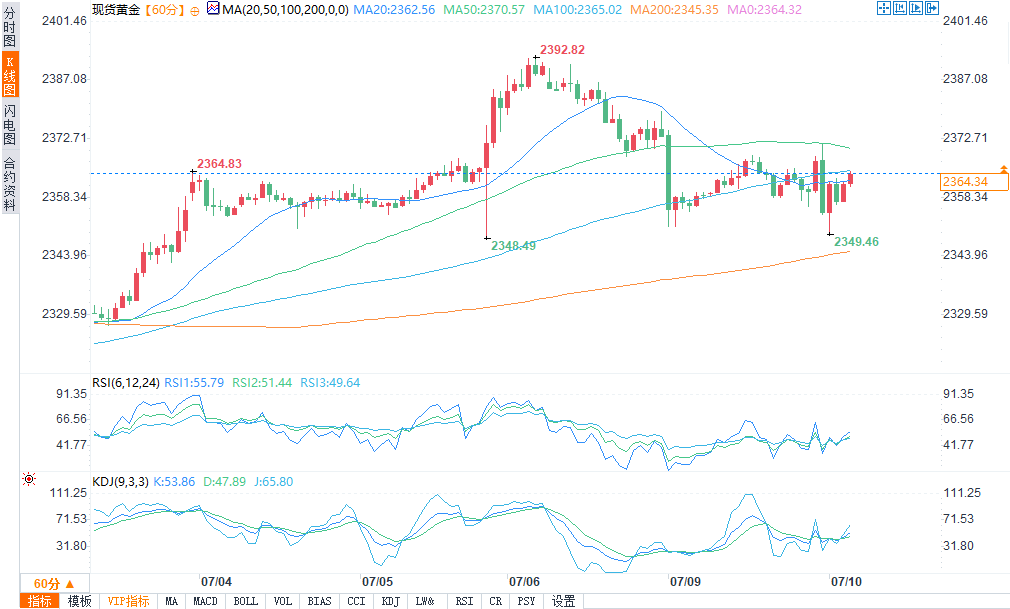This screenshot has height=609, width=1010.
Task: Toggle the crosshair cursor icon
Action: pos(884,8)
